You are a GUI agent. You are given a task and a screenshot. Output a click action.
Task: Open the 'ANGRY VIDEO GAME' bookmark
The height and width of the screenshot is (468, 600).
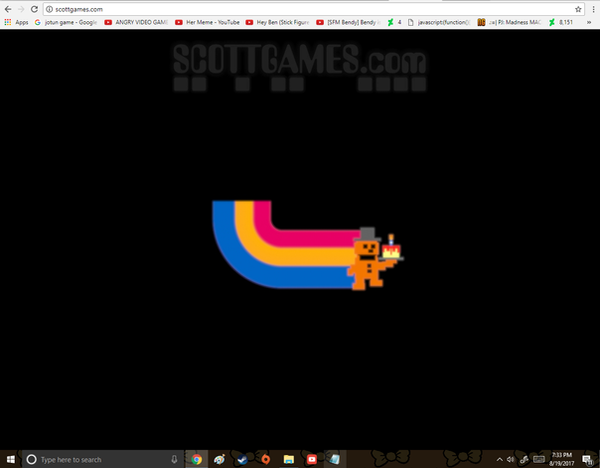pyautogui.click(x=136, y=22)
